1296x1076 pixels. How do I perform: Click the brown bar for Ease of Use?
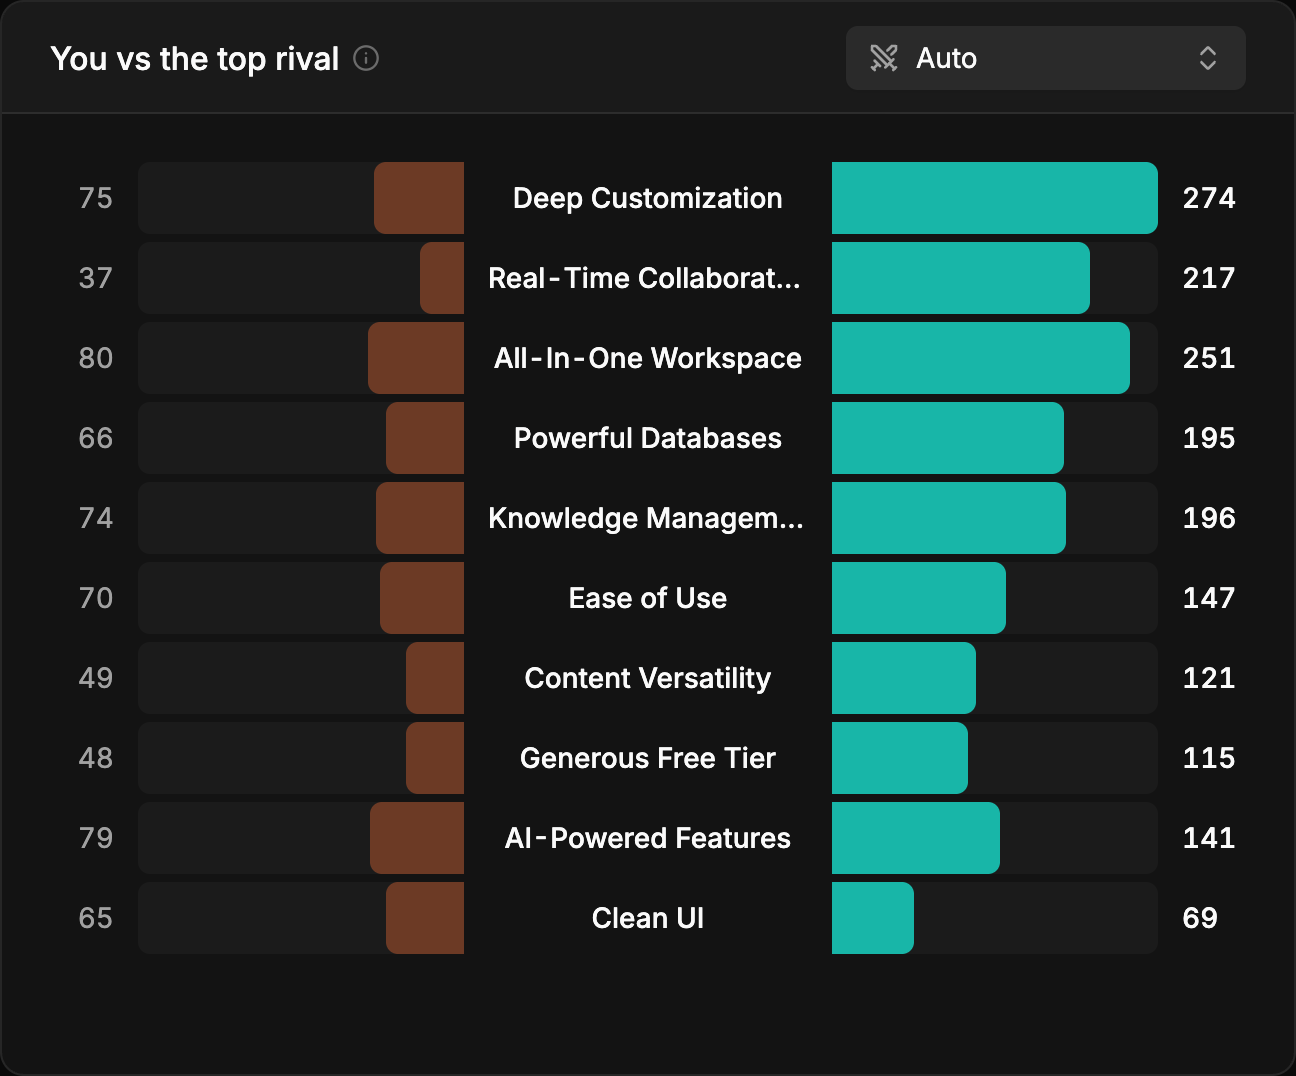tap(422, 598)
